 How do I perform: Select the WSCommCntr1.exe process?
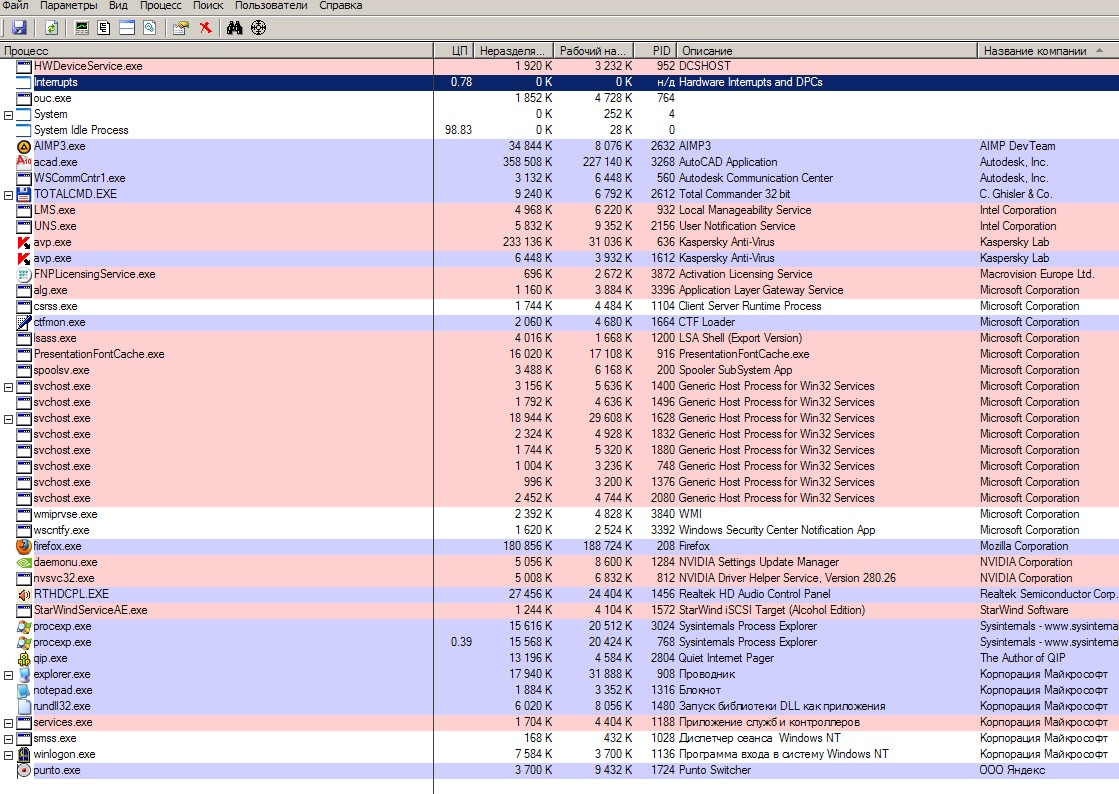pyautogui.click(x=79, y=178)
